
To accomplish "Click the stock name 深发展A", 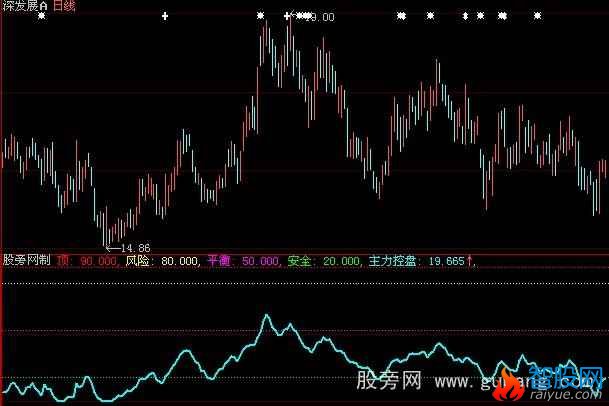I will coord(25,5).
